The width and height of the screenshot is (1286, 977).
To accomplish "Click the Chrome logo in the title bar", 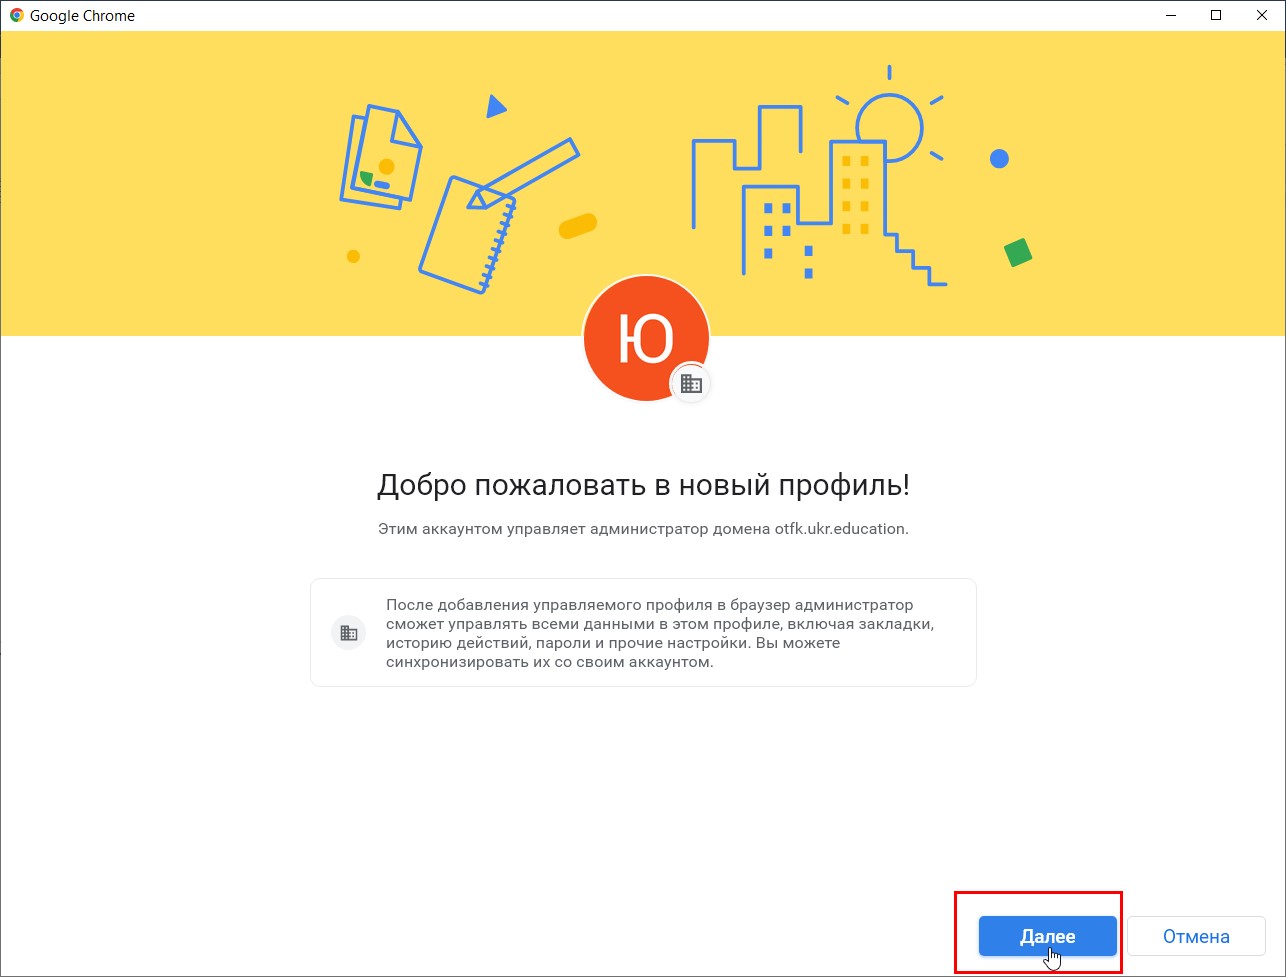I will click(x=16, y=15).
